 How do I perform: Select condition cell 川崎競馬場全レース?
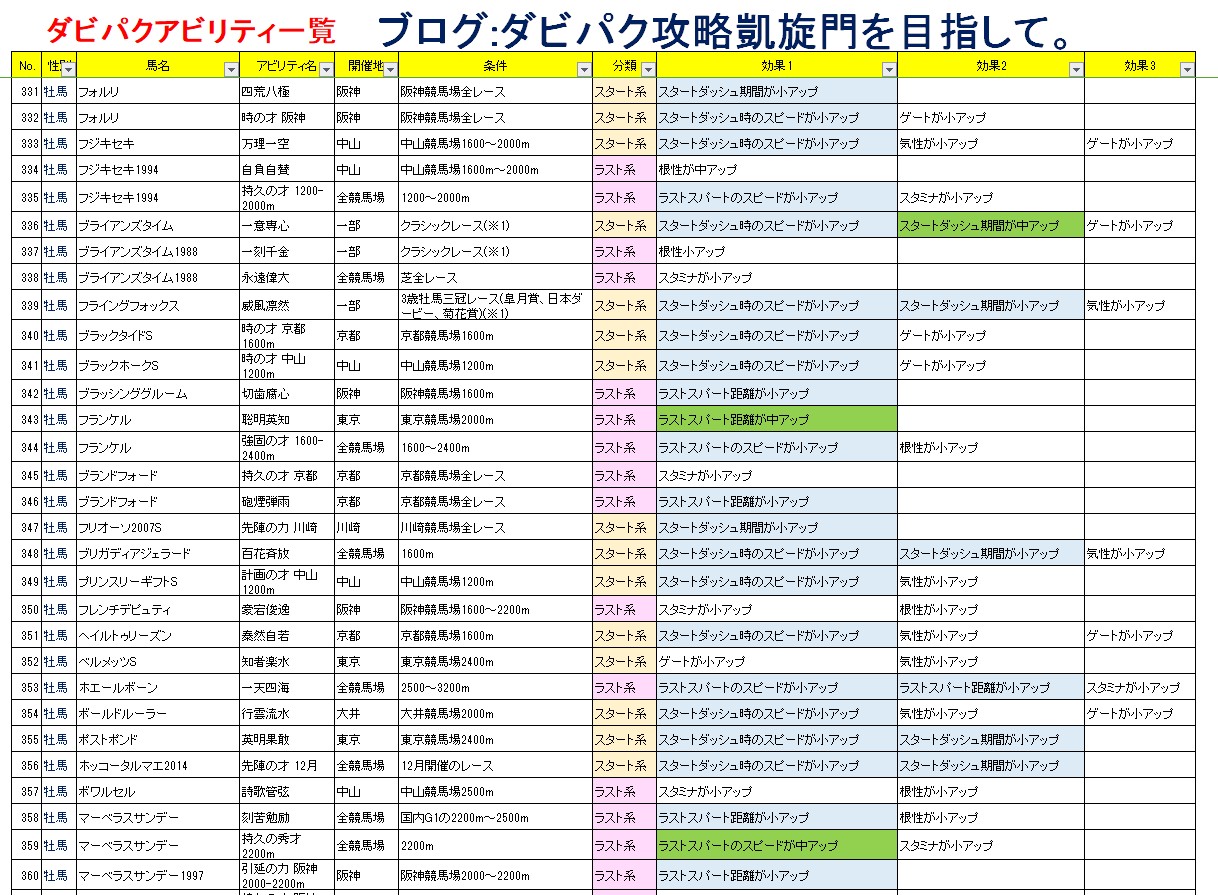(494, 527)
